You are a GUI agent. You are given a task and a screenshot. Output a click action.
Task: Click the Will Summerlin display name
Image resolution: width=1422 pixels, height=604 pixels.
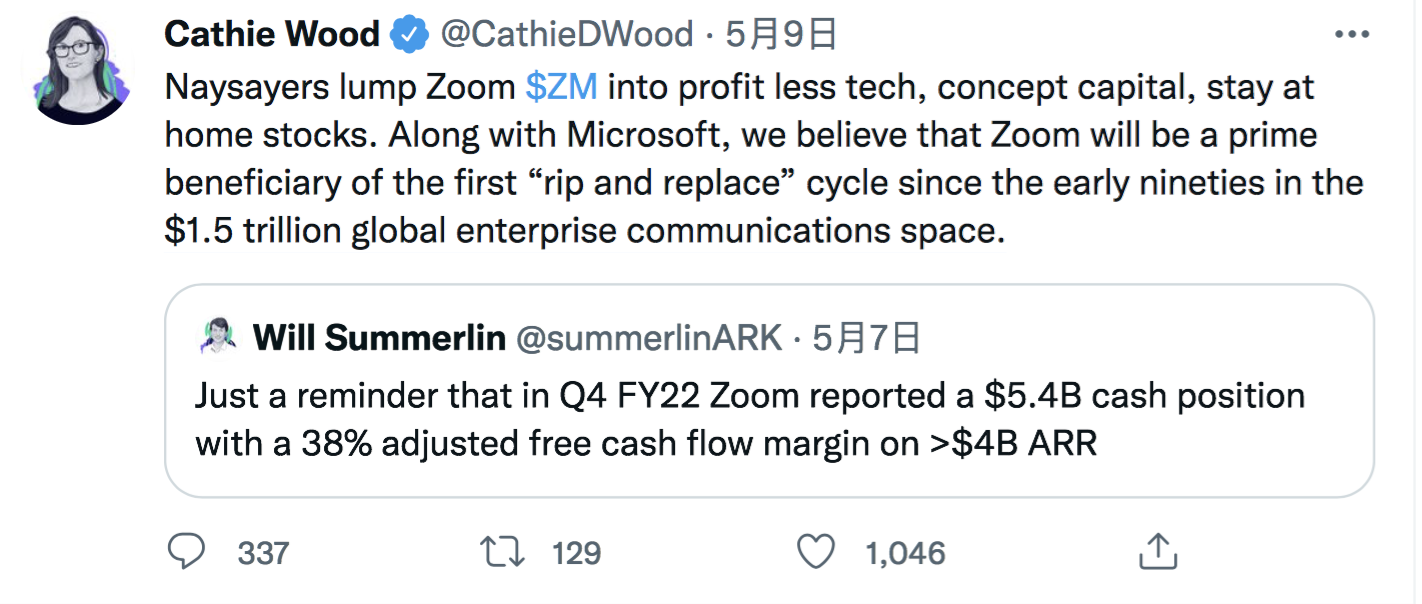[x=379, y=338]
